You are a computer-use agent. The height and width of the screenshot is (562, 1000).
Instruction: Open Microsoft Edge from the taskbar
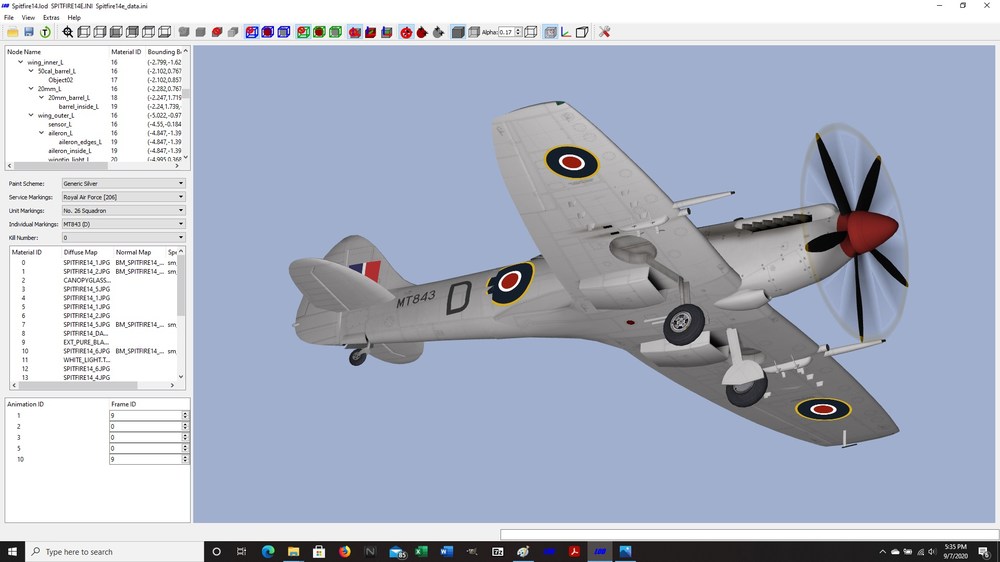coord(268,552)
